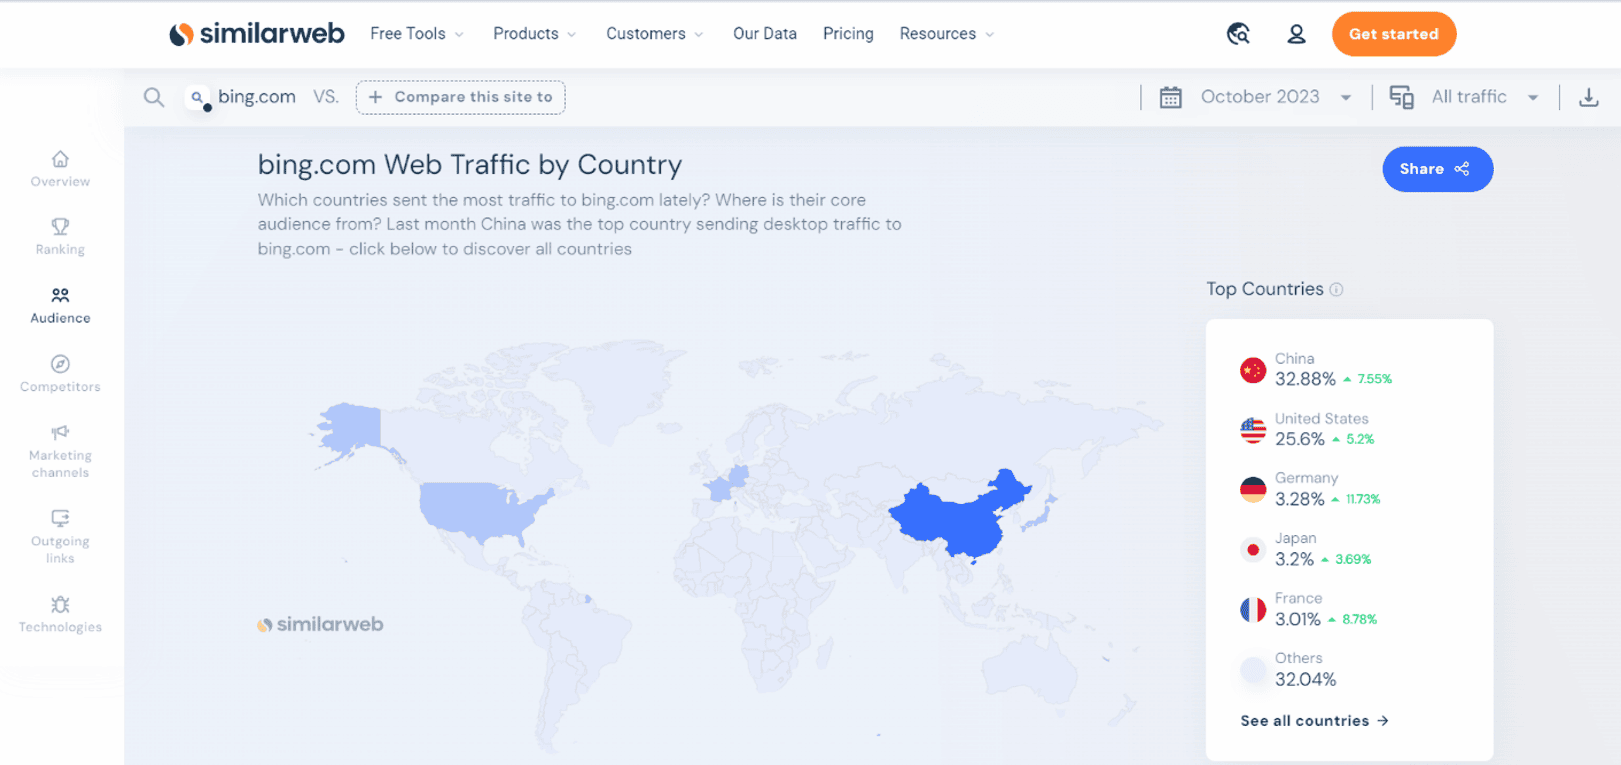Open the October 2023 date dropdown
This screenshot has height=765, width=1621.
1276,97
